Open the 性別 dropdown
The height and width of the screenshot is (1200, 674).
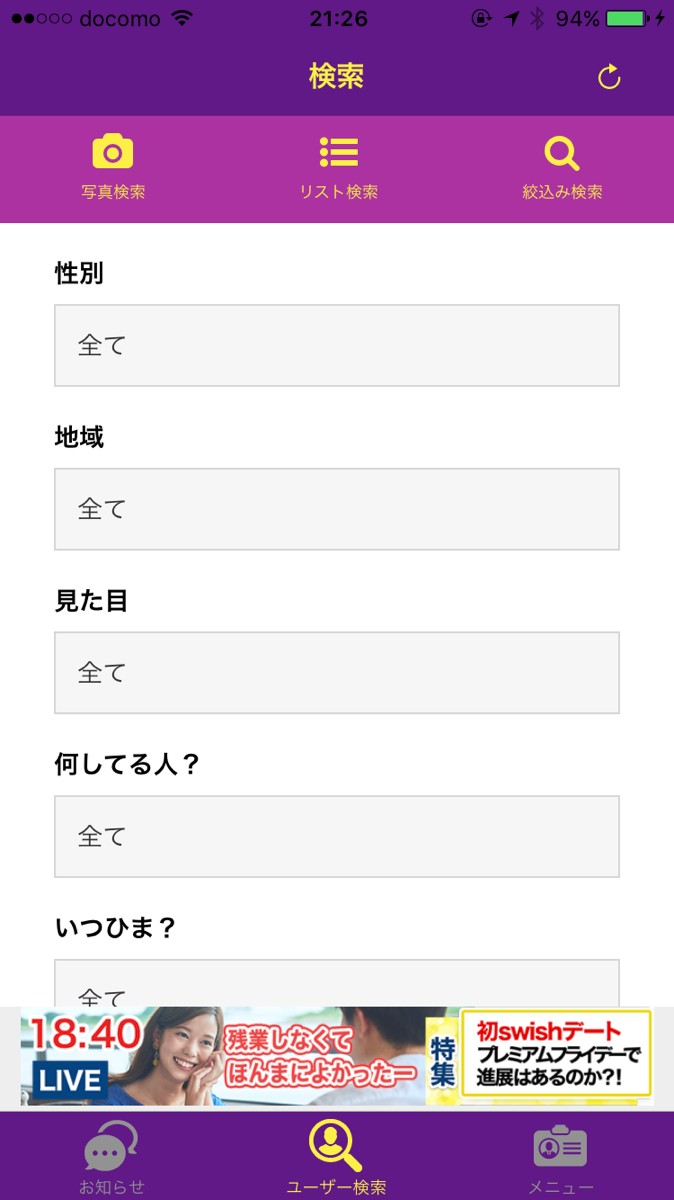(x=337, y=345)
